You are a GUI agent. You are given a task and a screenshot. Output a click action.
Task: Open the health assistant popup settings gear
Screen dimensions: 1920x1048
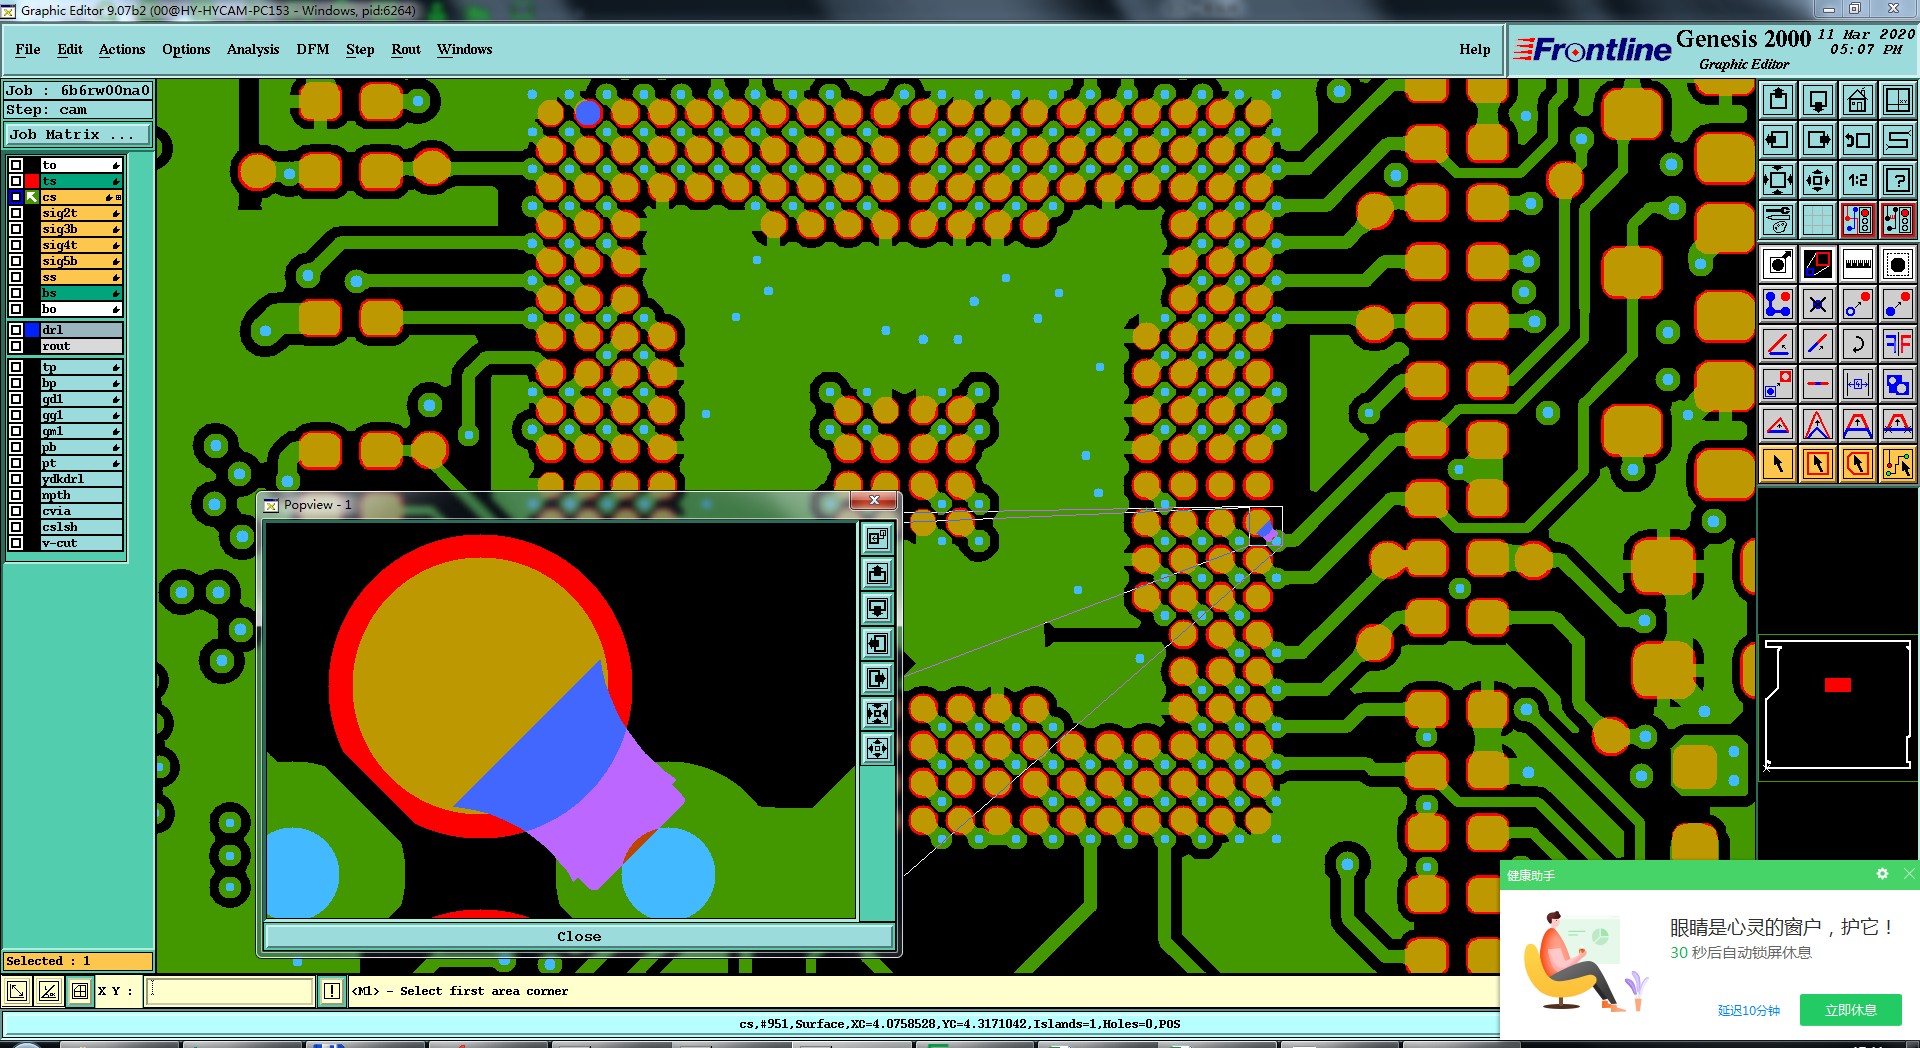click(x=1882, y=874)
